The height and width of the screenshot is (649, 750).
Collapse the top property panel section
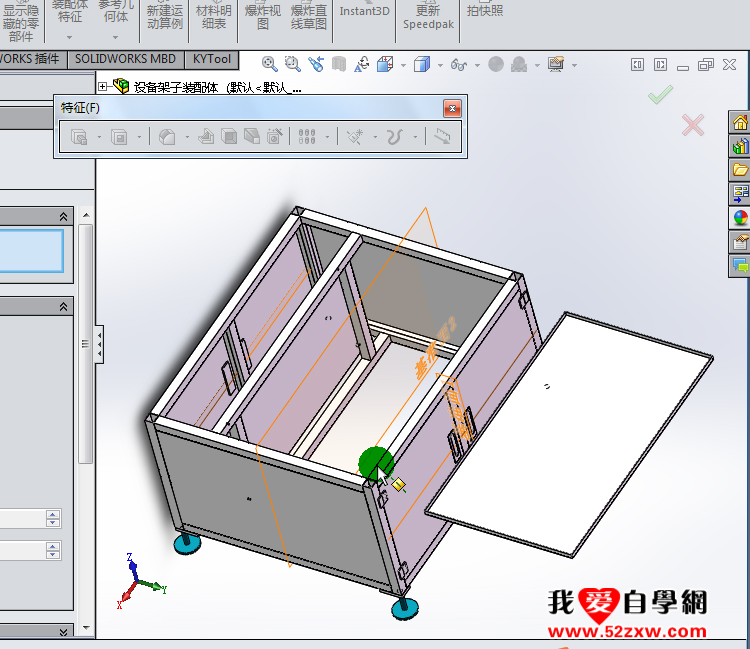click(64, 216)
